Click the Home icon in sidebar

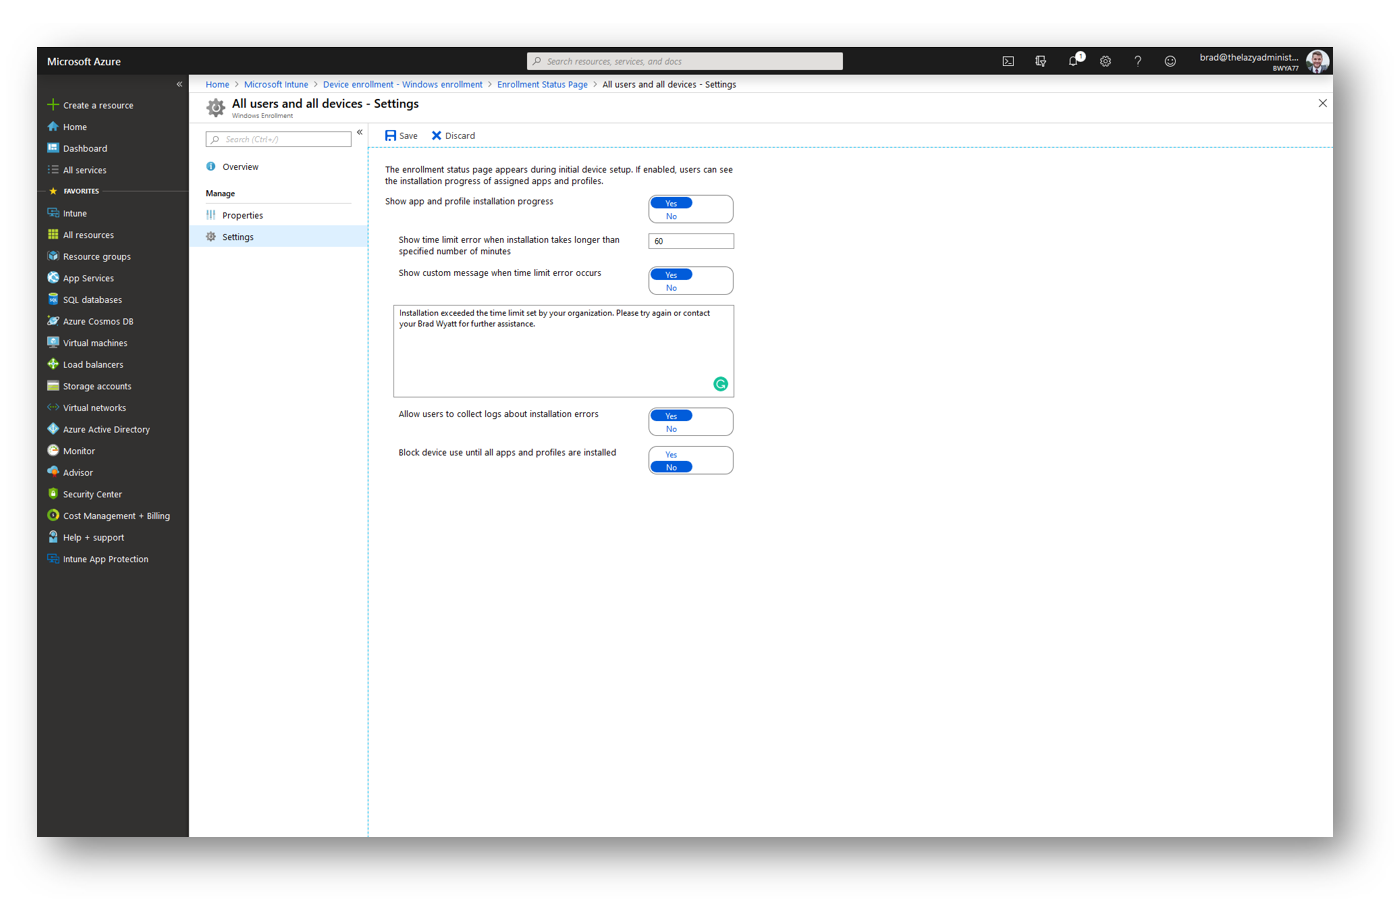(53, 126)
